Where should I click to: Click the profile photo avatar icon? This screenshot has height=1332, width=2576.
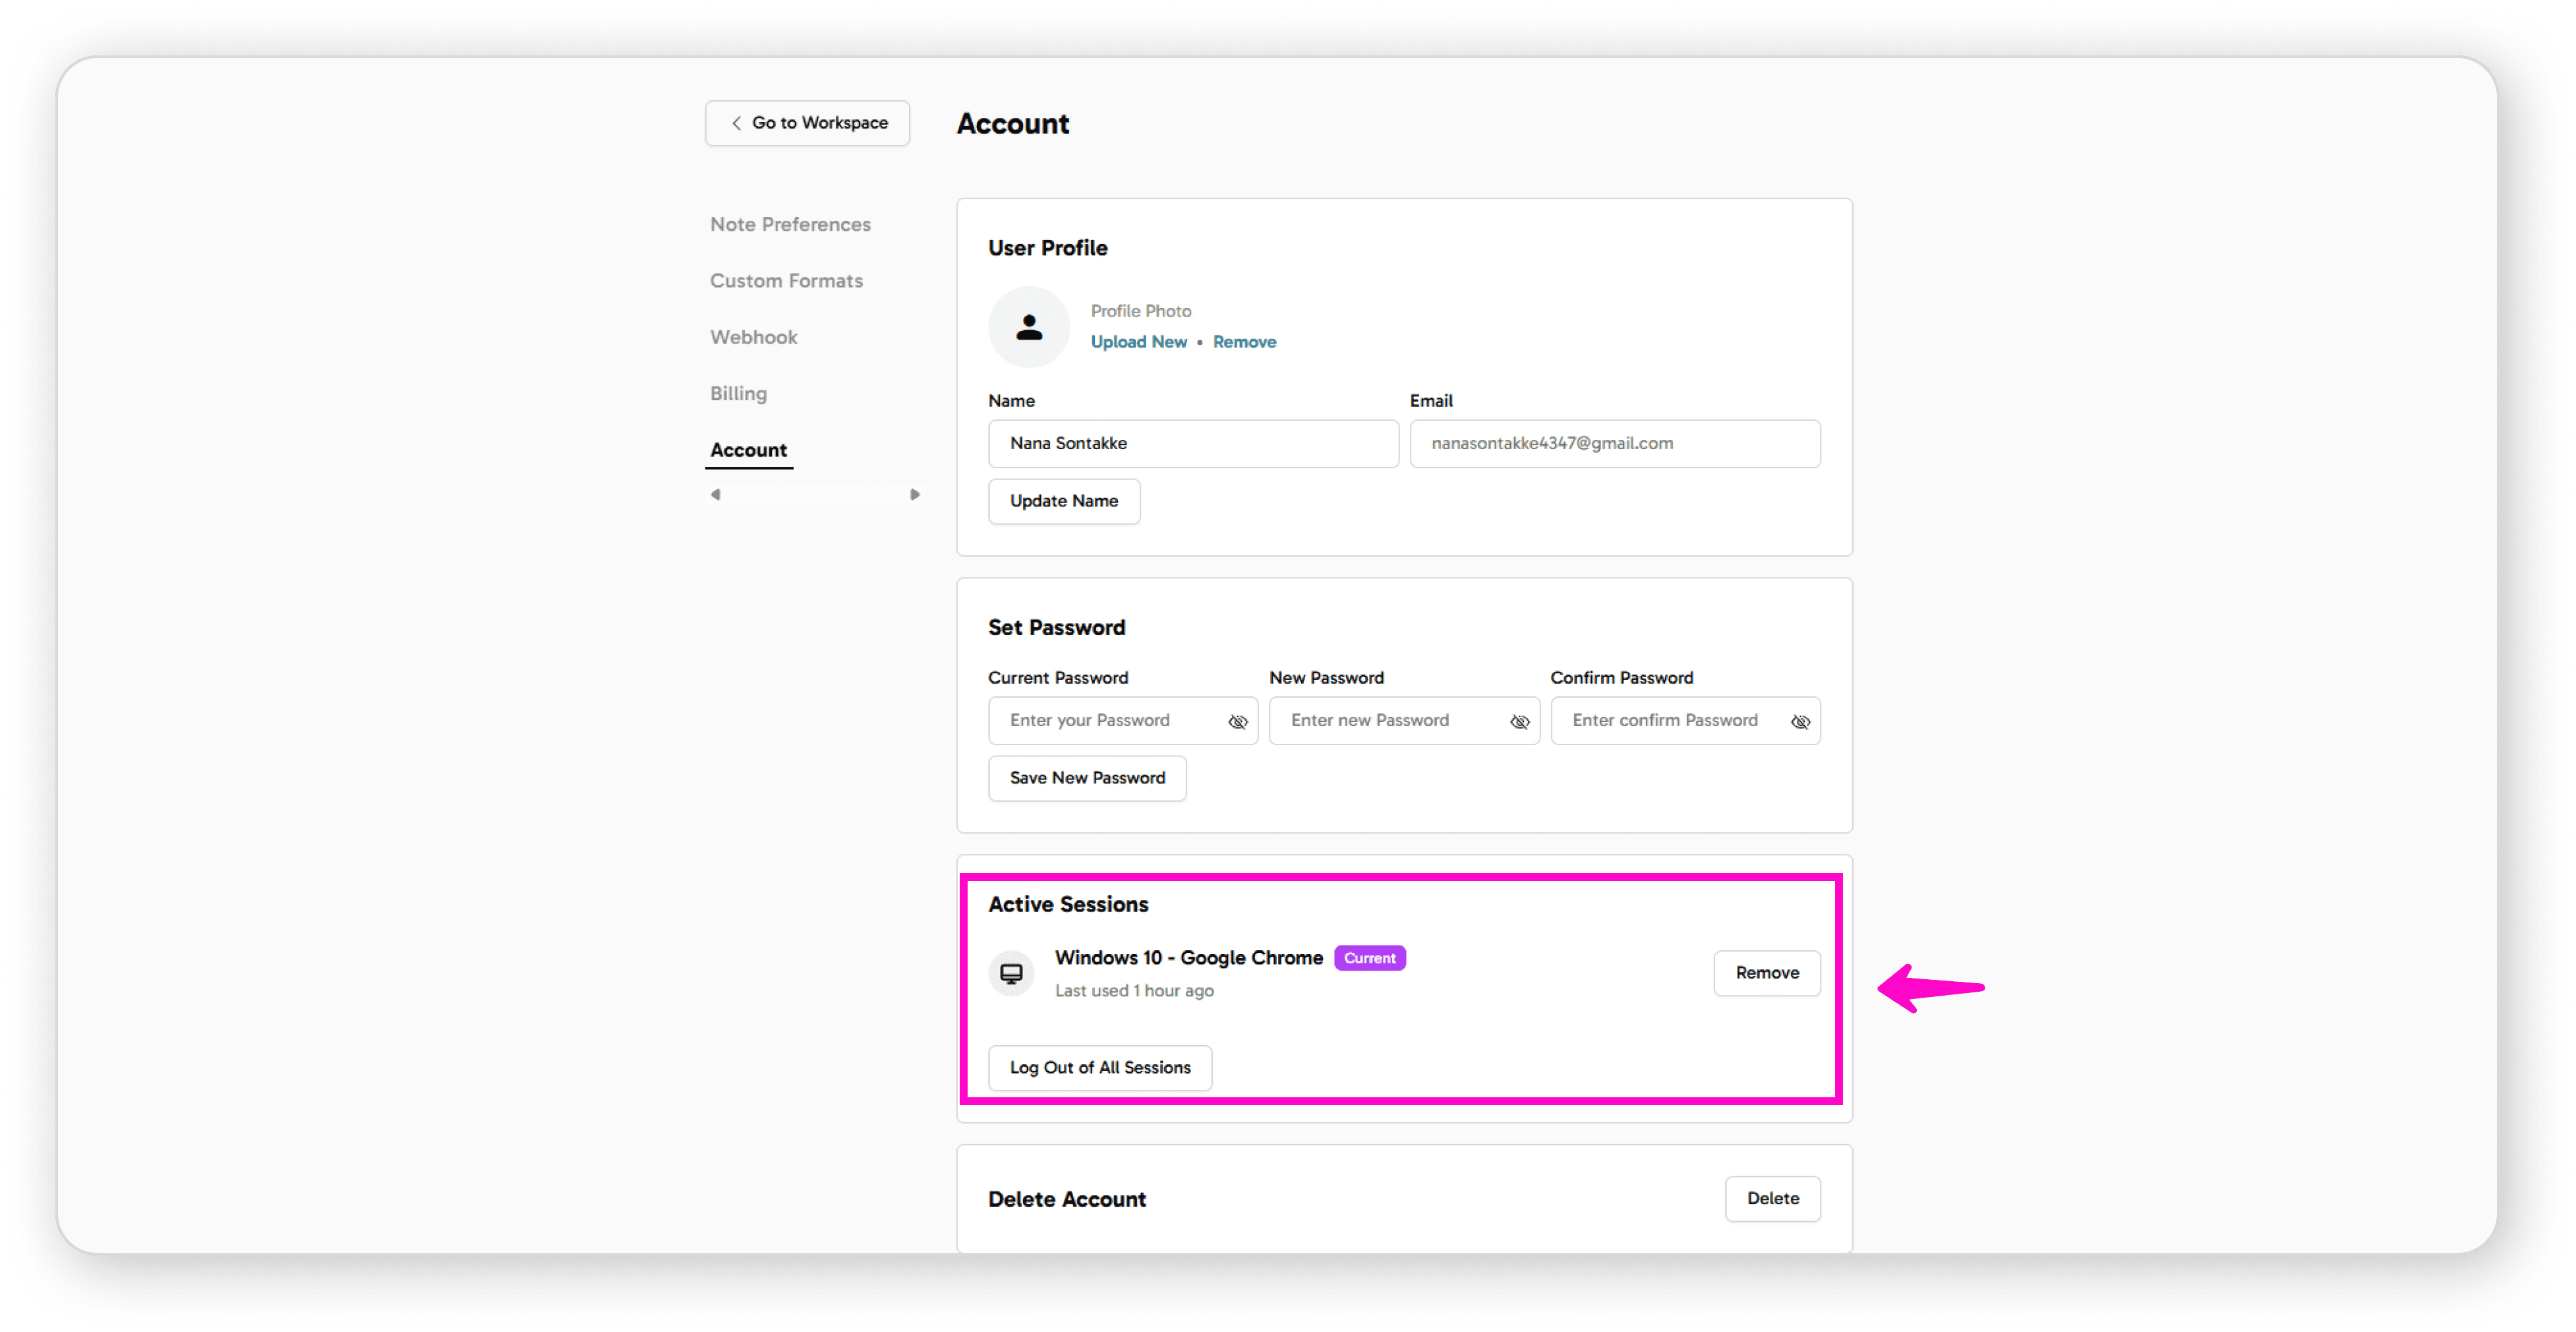click(x=1029, y=327)
